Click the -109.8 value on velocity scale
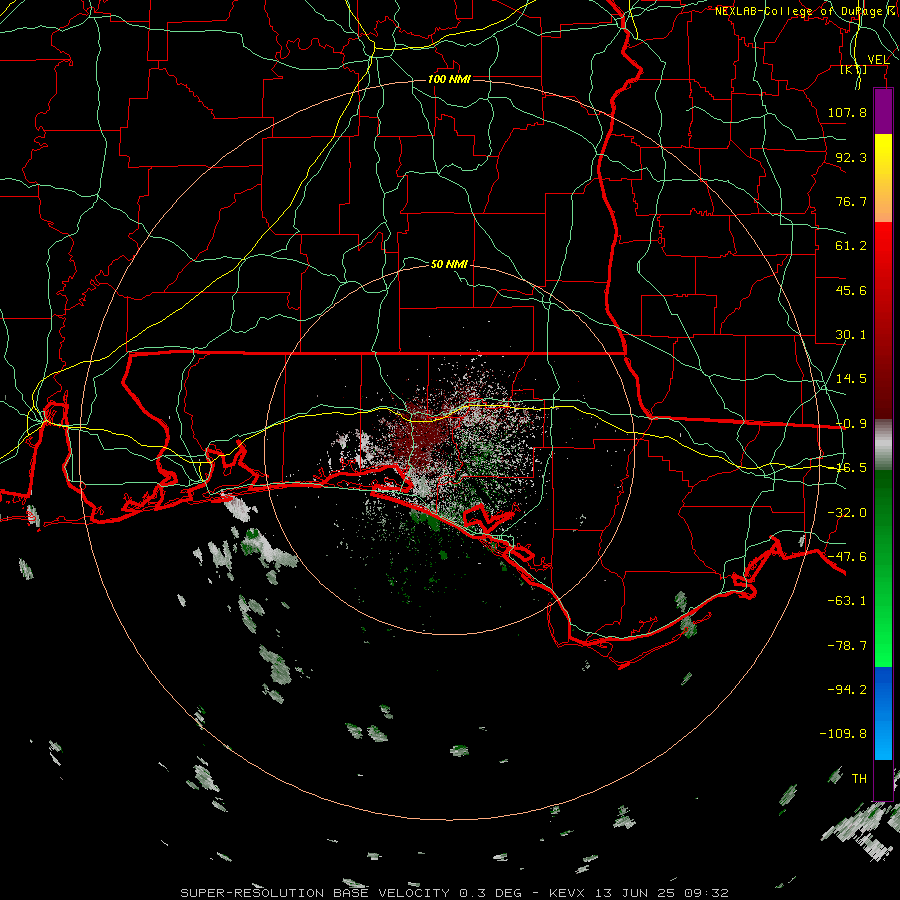This screenshot has height=900, width=900. [x=843, y=734]
